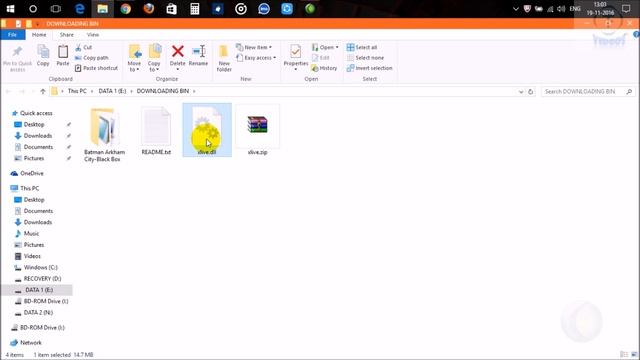Screen dimensions: 640x360
Task: Launch Microsoft Edge from taskbar
Action: (x=80, y=9)
